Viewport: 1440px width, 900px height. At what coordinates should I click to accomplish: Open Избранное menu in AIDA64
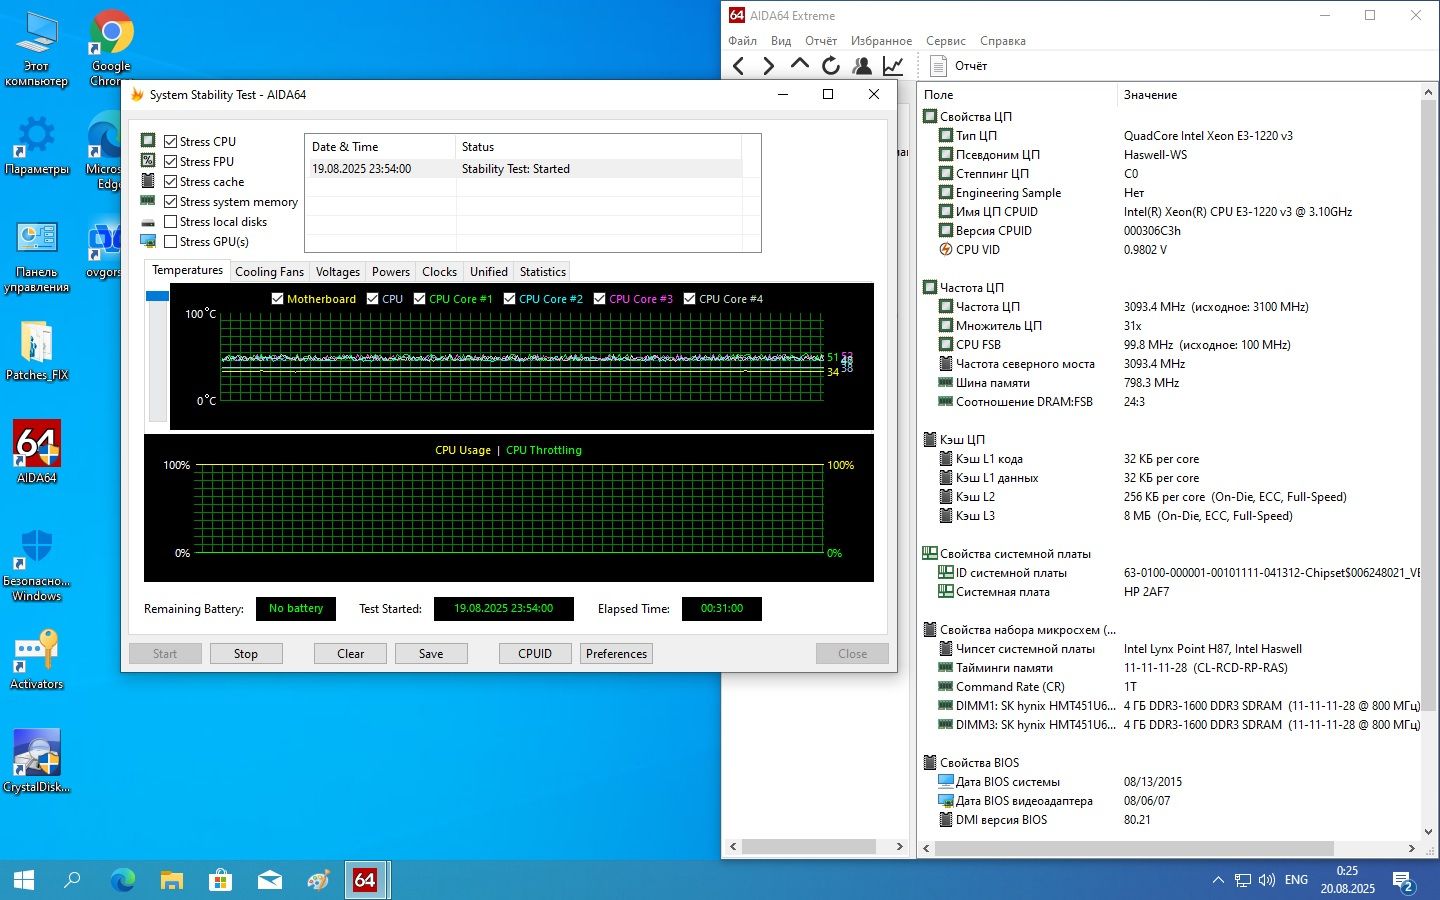881,41
